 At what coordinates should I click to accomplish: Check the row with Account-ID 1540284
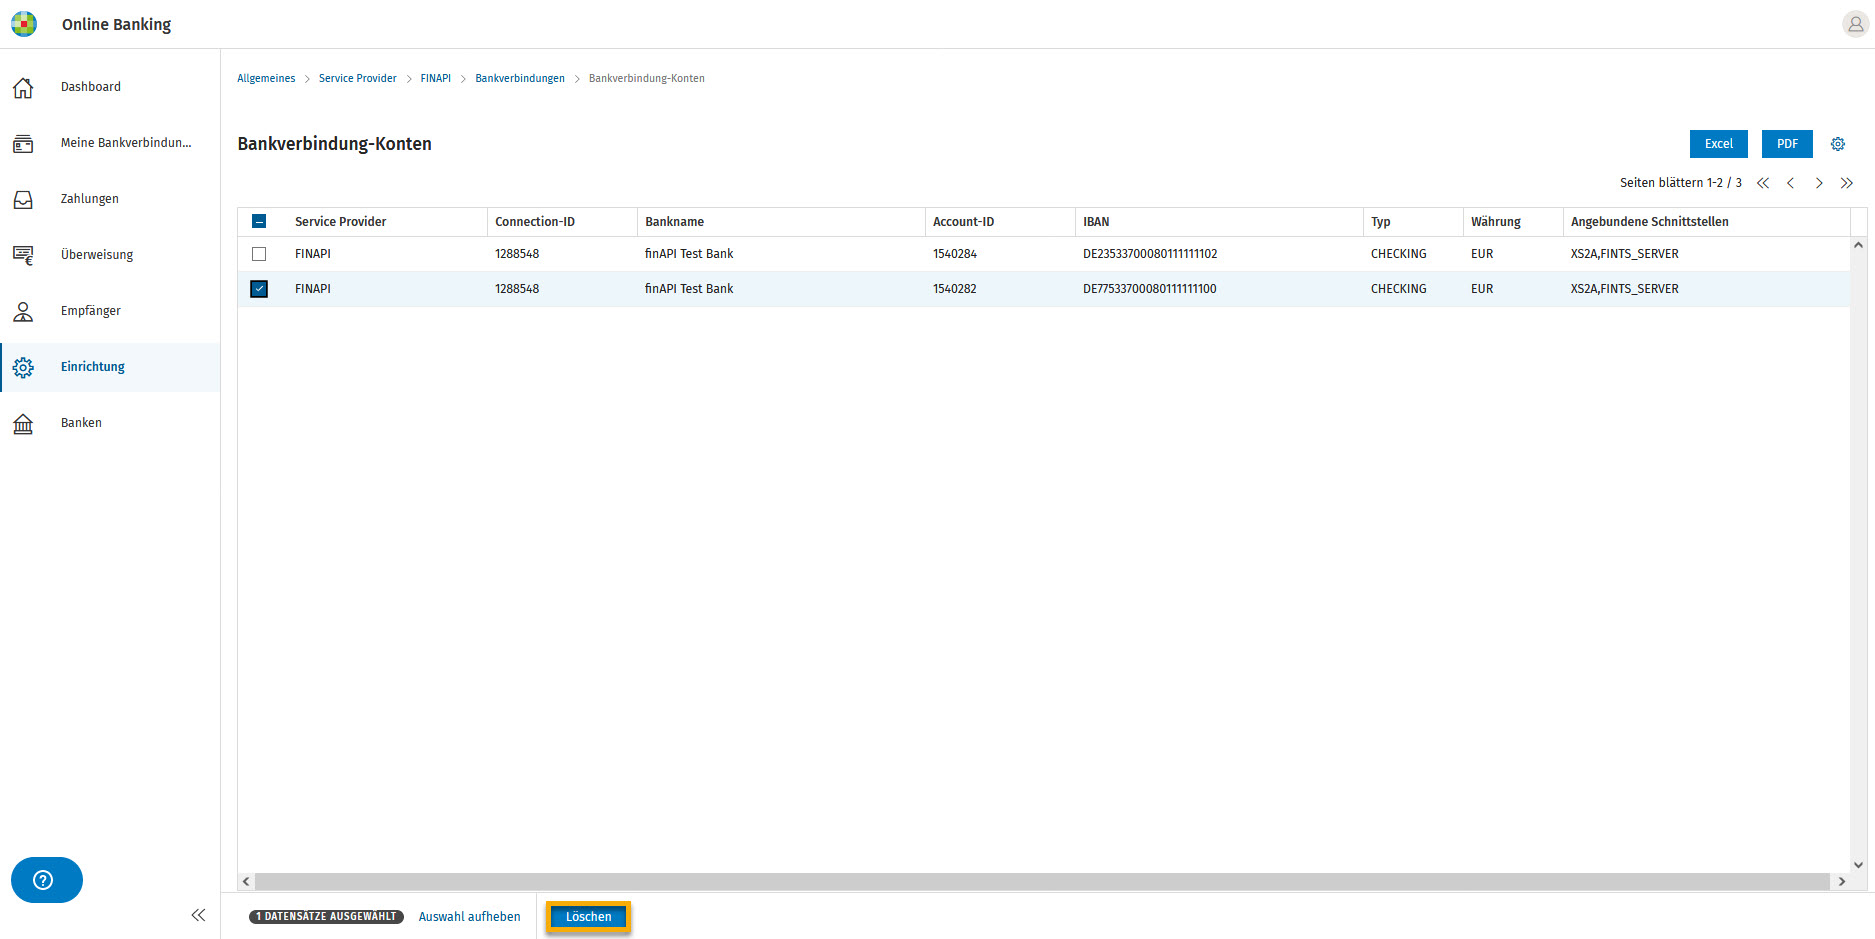coord(259,254)
